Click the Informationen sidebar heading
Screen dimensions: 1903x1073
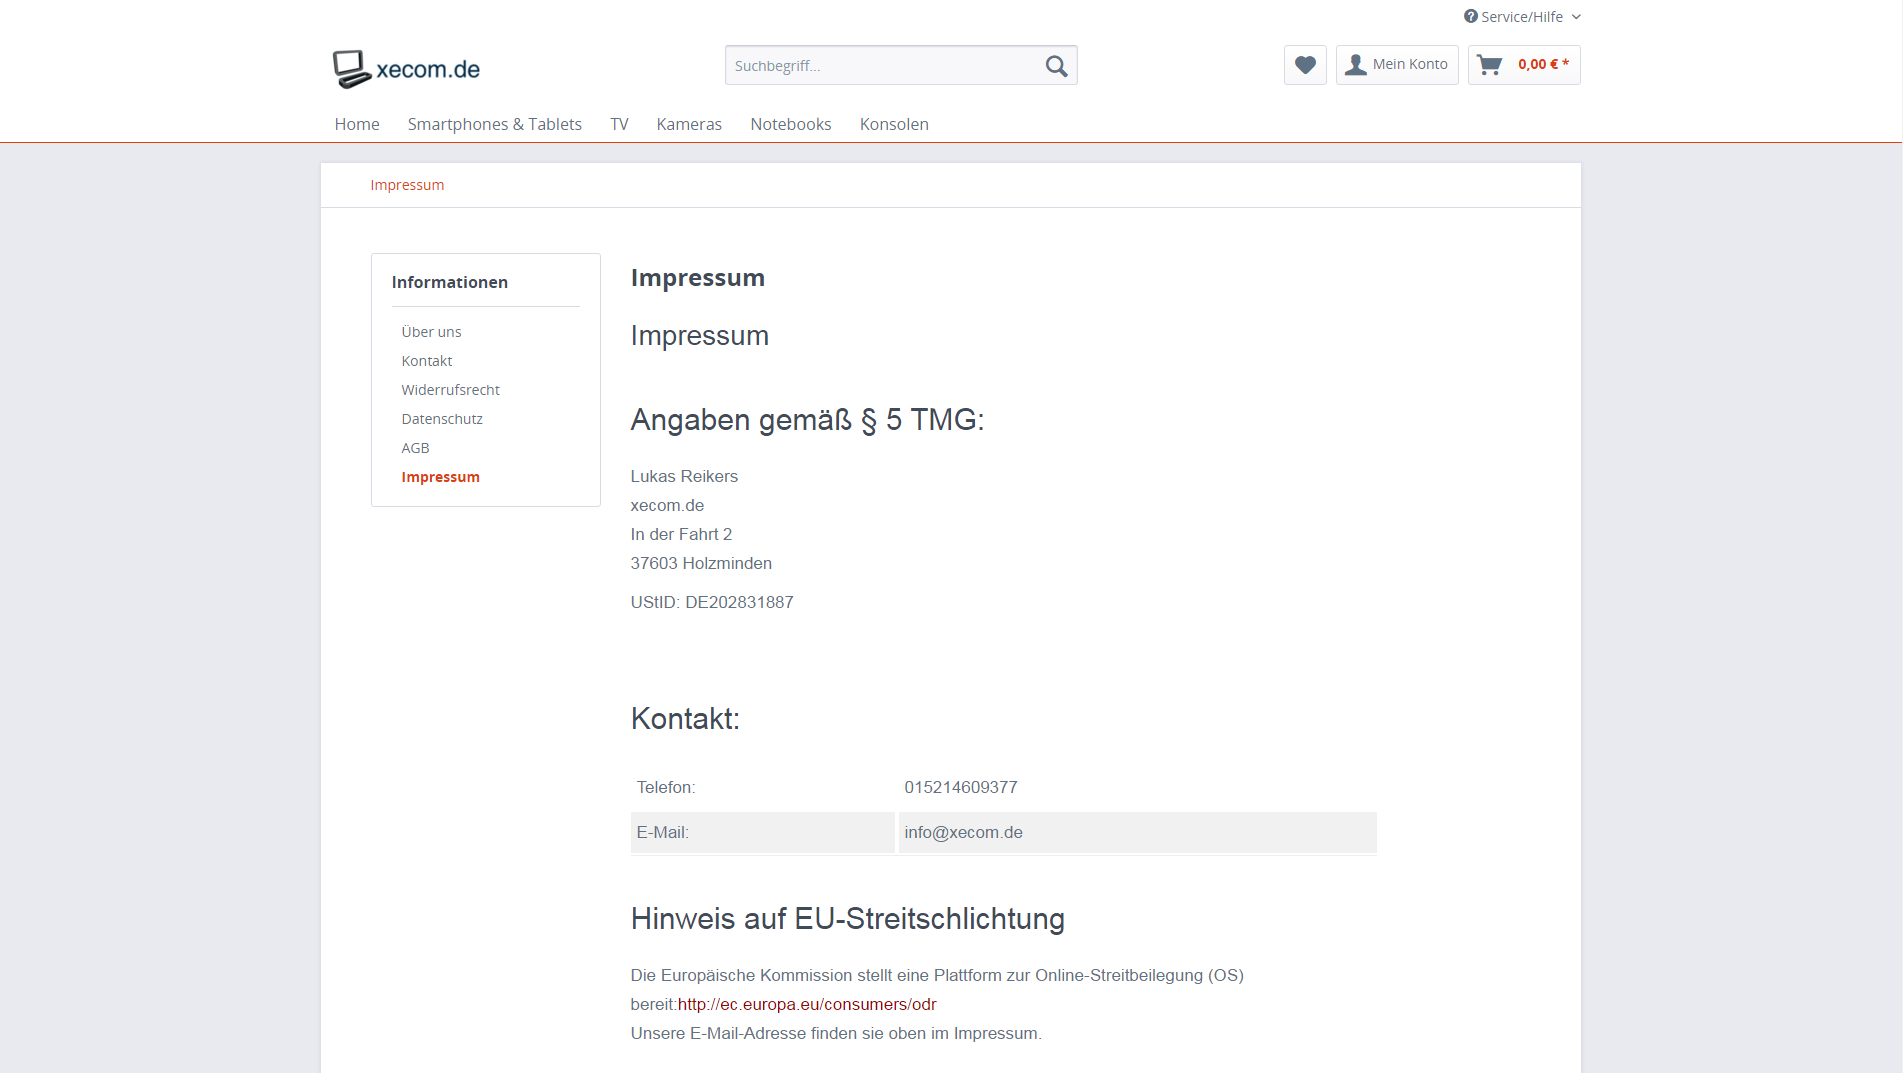tap(449, 282)
